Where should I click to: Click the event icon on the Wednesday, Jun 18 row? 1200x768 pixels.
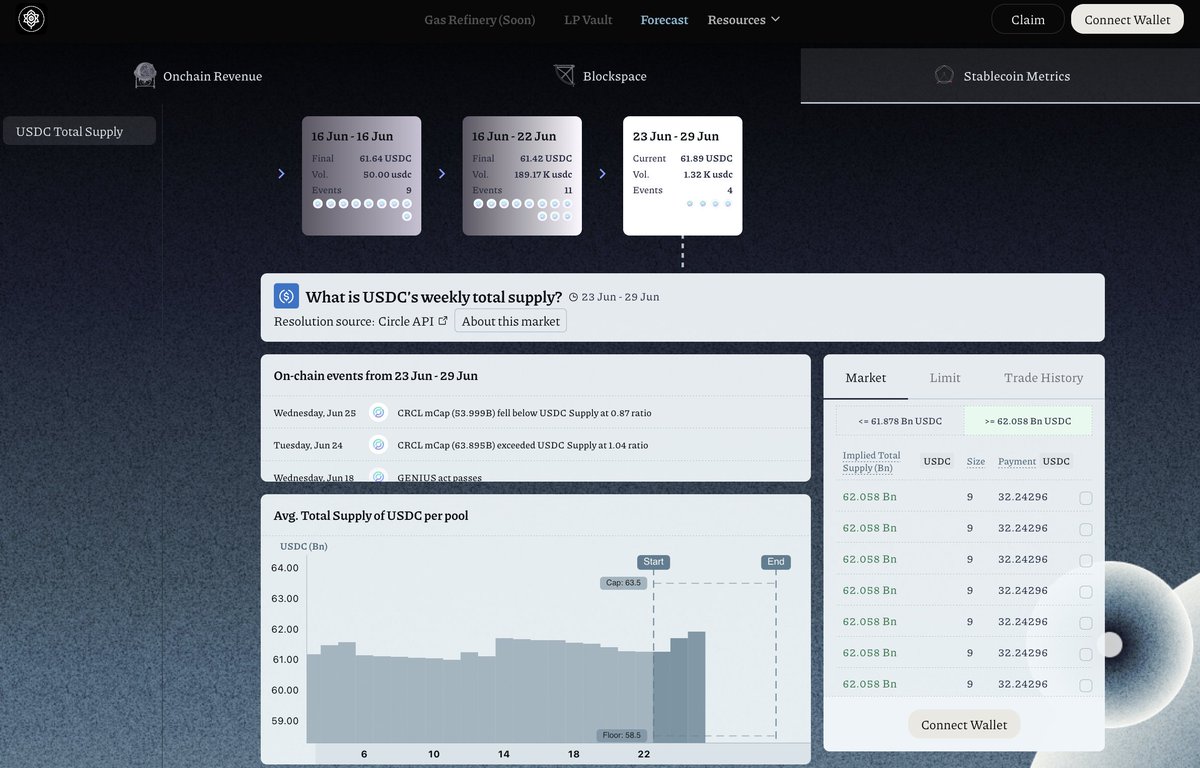pos(378,477)
